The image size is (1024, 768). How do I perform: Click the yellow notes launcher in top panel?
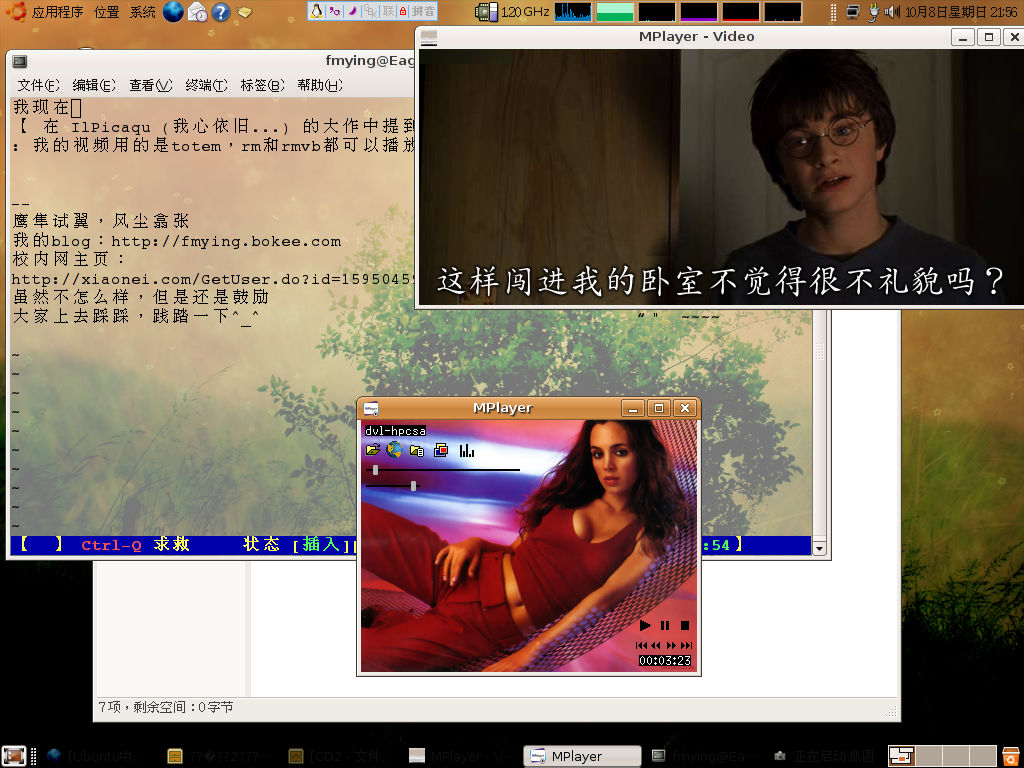[x=244, y=12]
